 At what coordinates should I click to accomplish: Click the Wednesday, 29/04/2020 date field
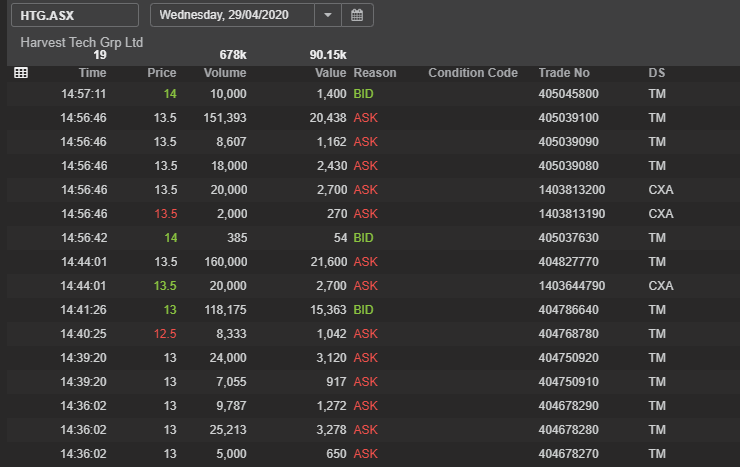tap(232, 15)
